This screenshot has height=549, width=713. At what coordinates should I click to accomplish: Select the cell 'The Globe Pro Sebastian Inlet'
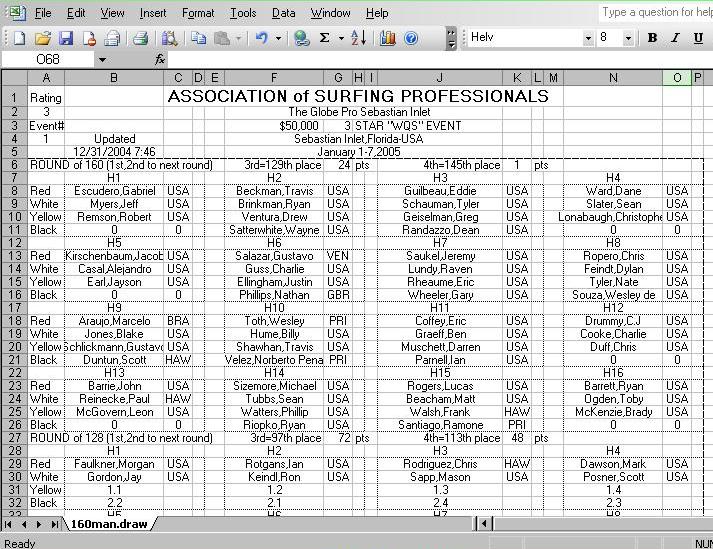point(359,112)
